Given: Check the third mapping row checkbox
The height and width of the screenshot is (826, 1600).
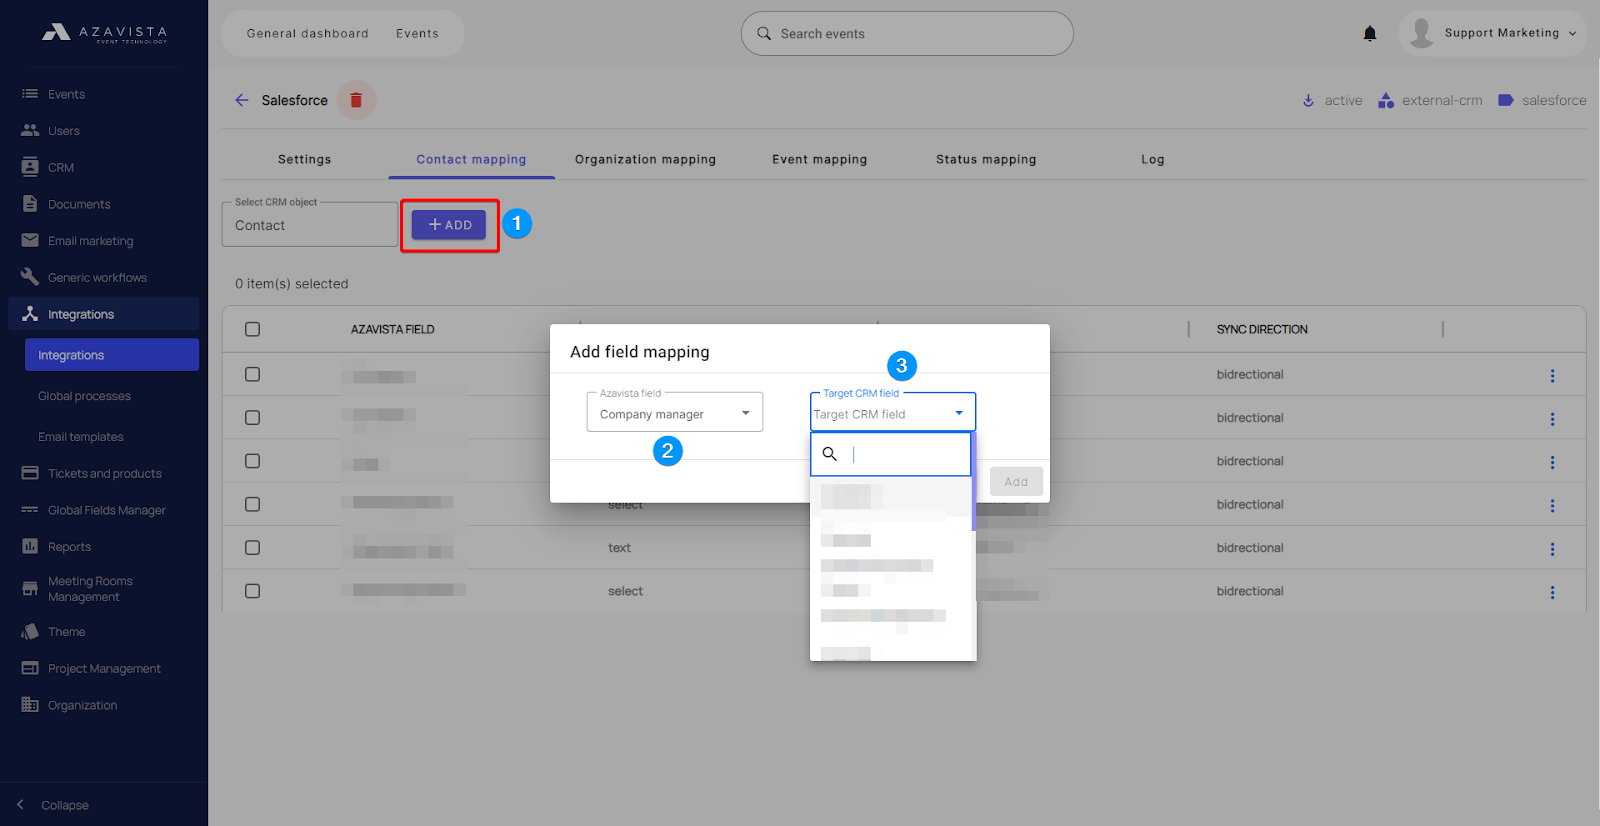Looking at the screenshot, I should [252, 461].
